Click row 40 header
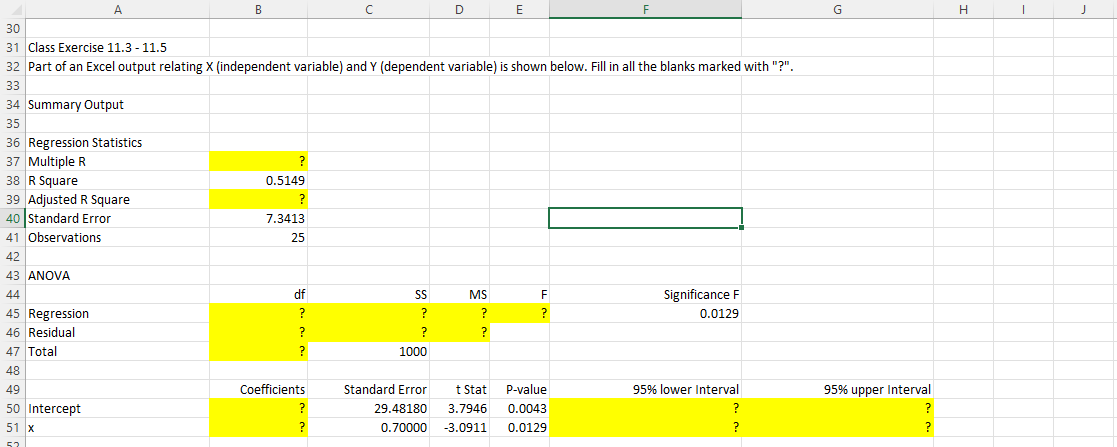1117x447 pixels. 13,218
